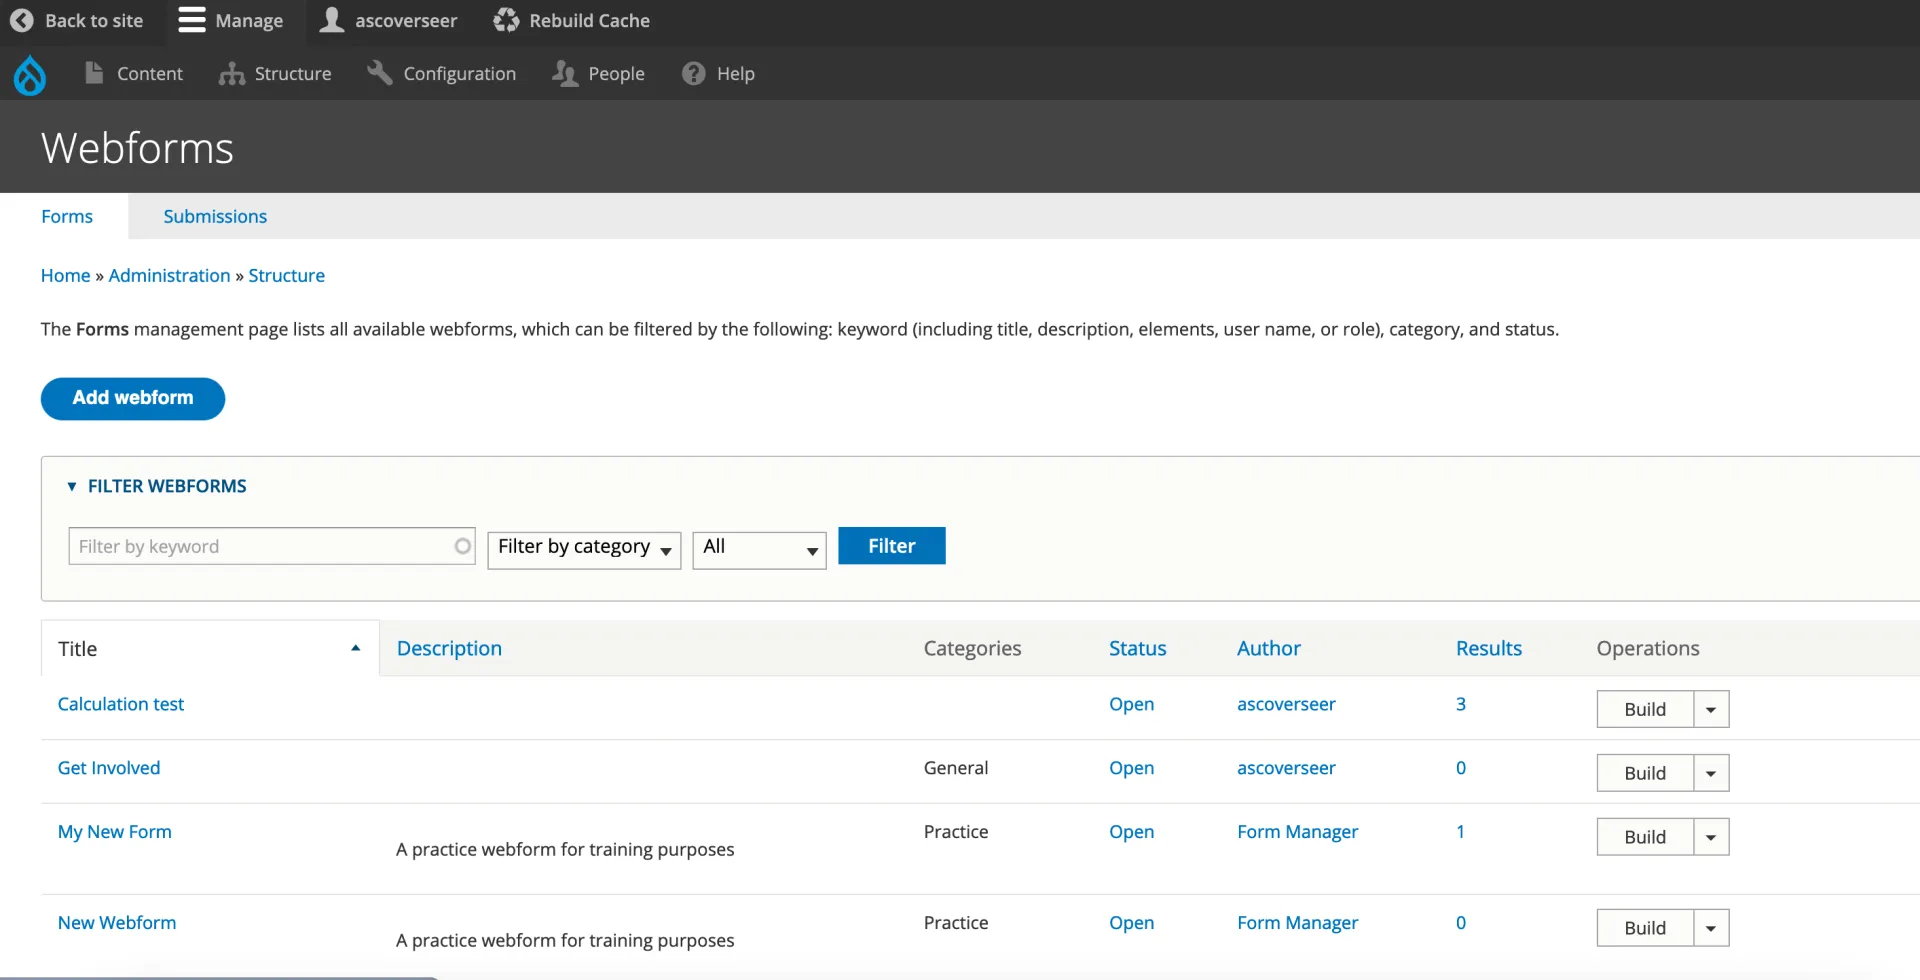
Task: Click the People users icon
Action: point(565,74)
